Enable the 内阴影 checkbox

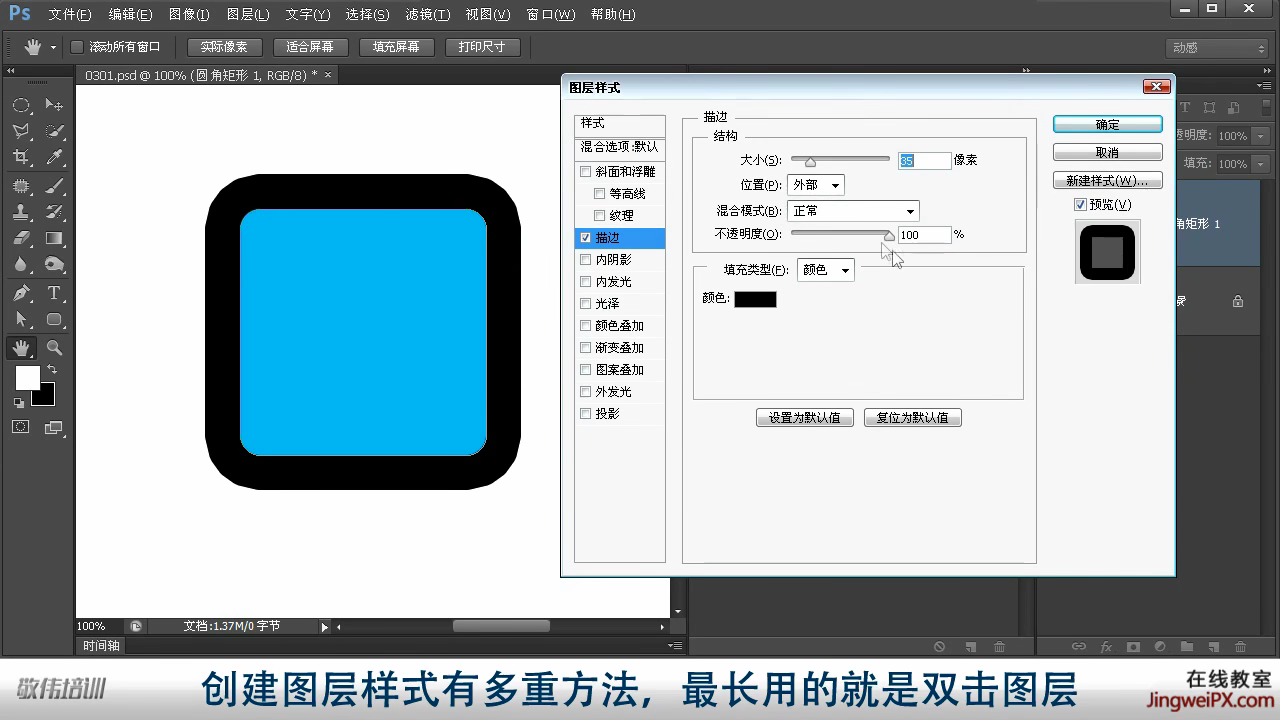click(x=586, y=260)
